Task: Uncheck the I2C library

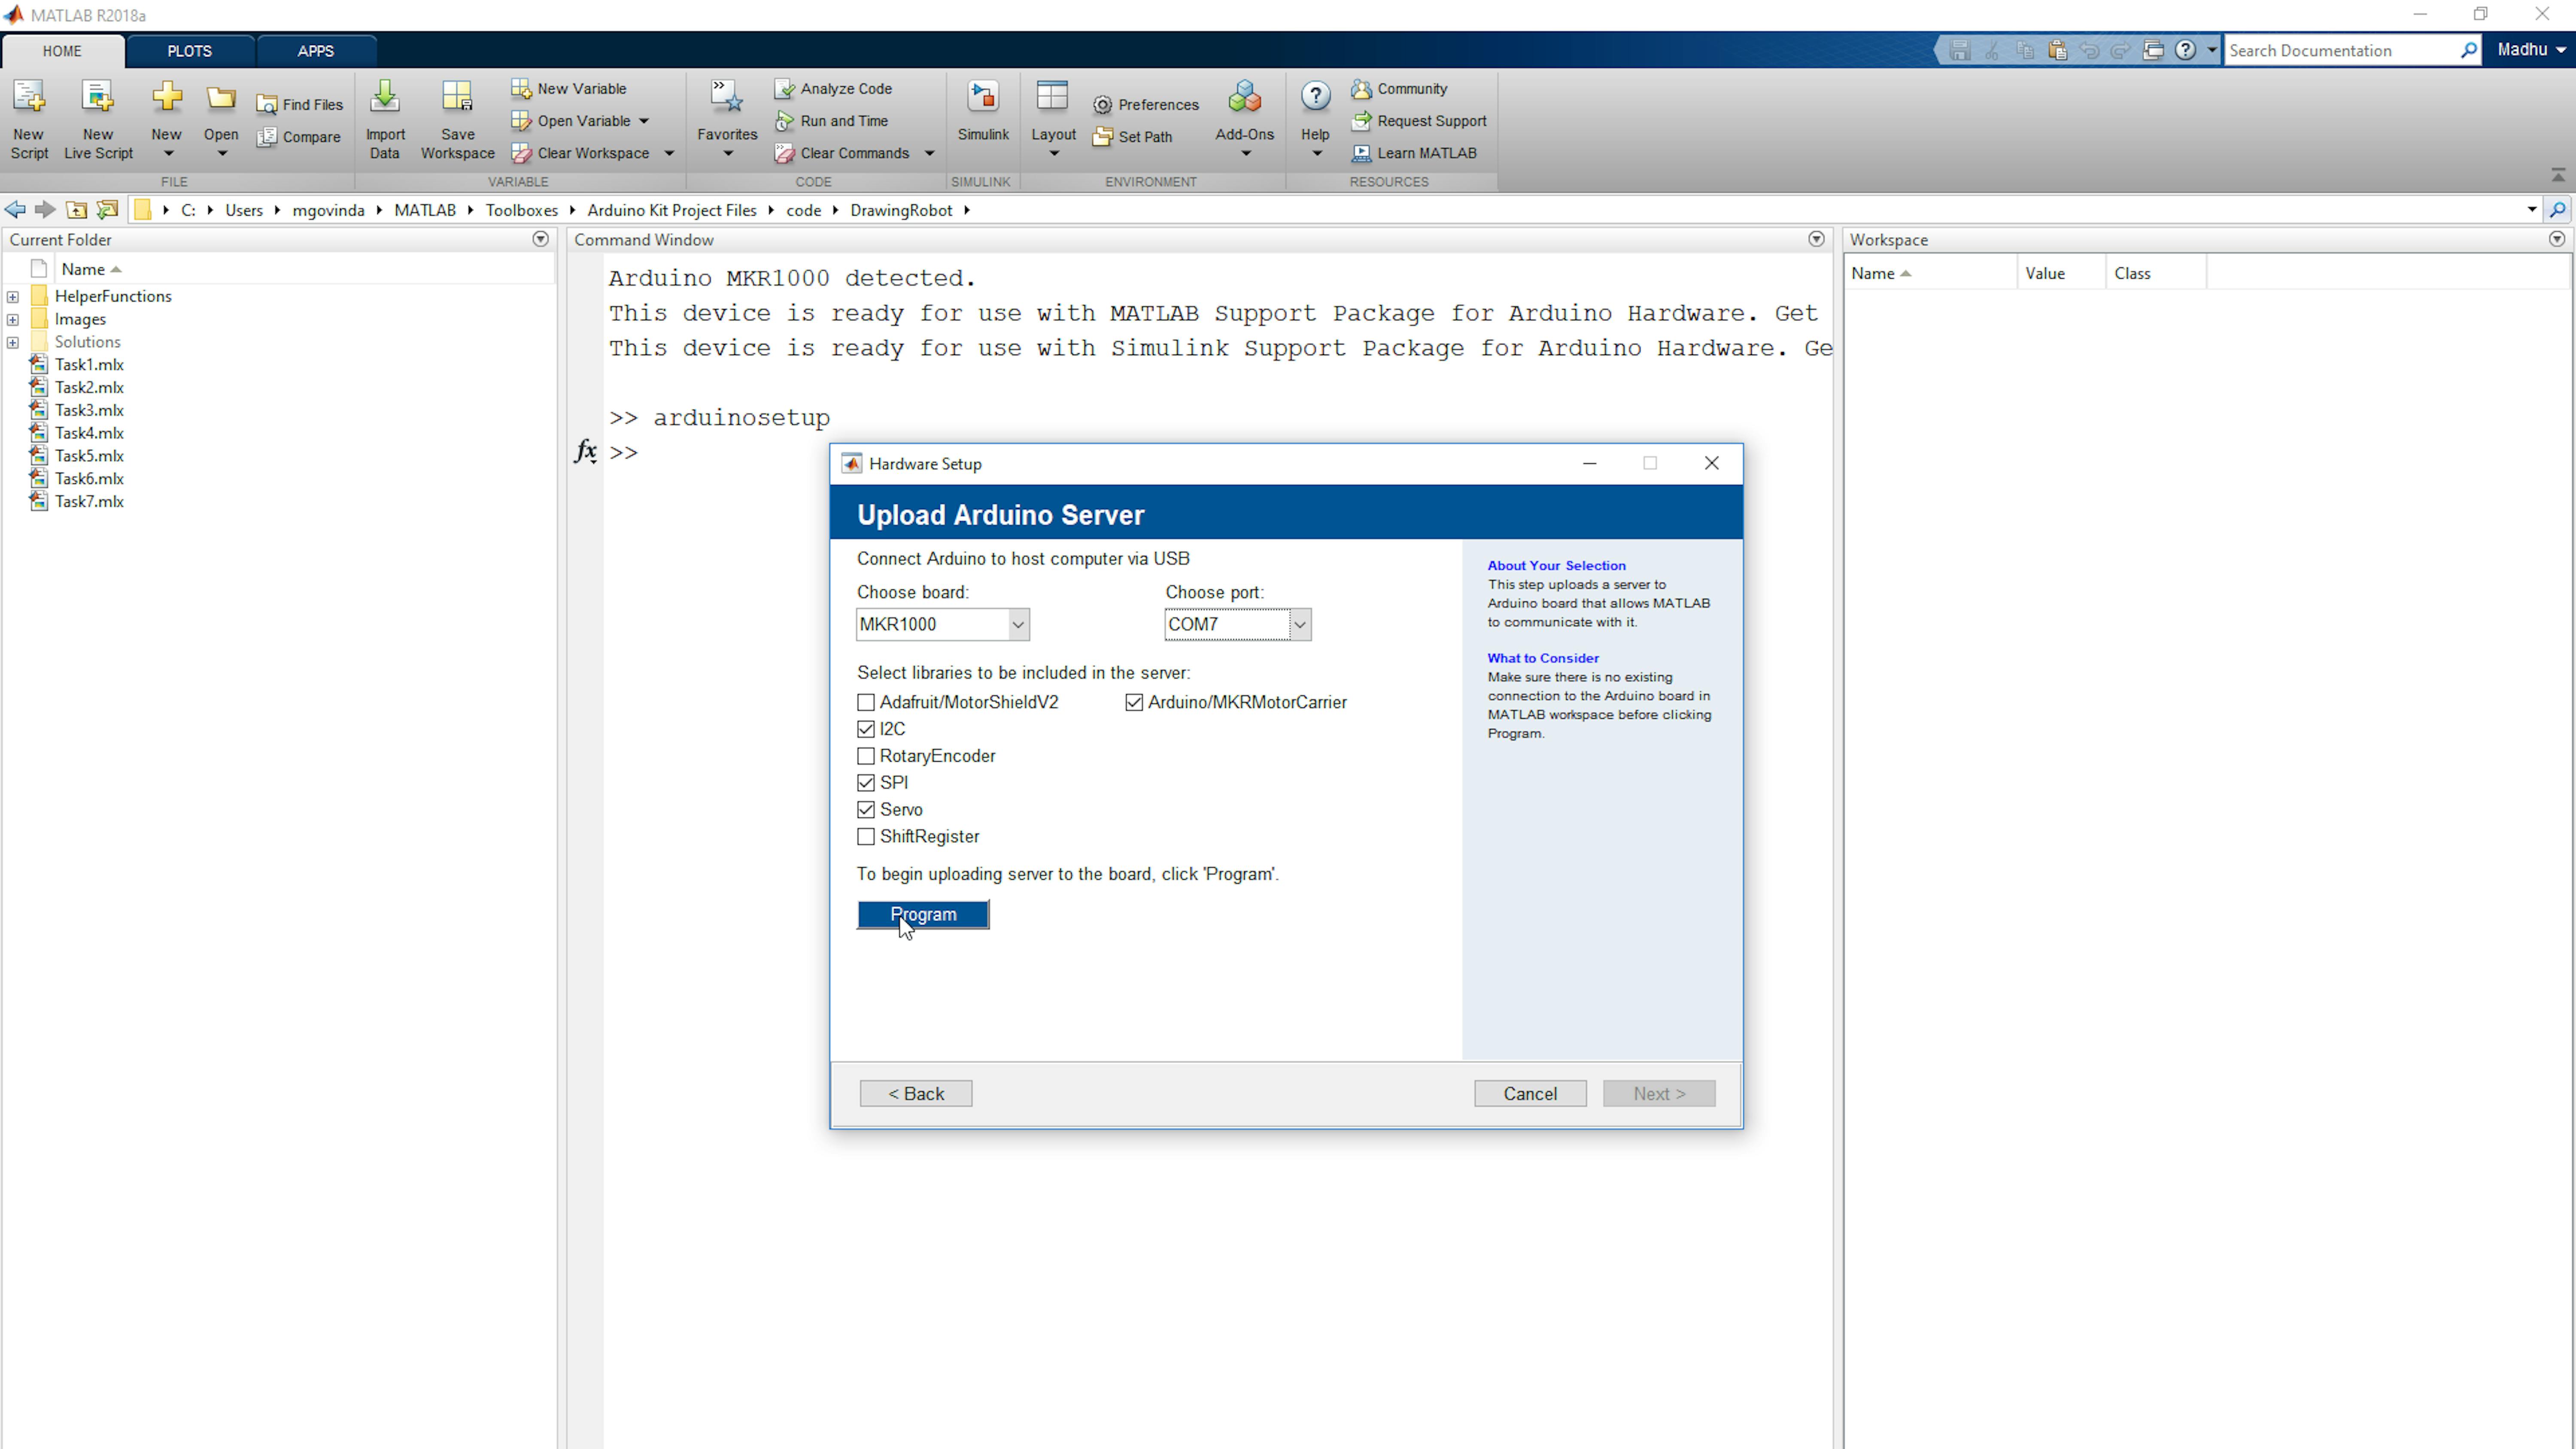Action: (866, 729)
